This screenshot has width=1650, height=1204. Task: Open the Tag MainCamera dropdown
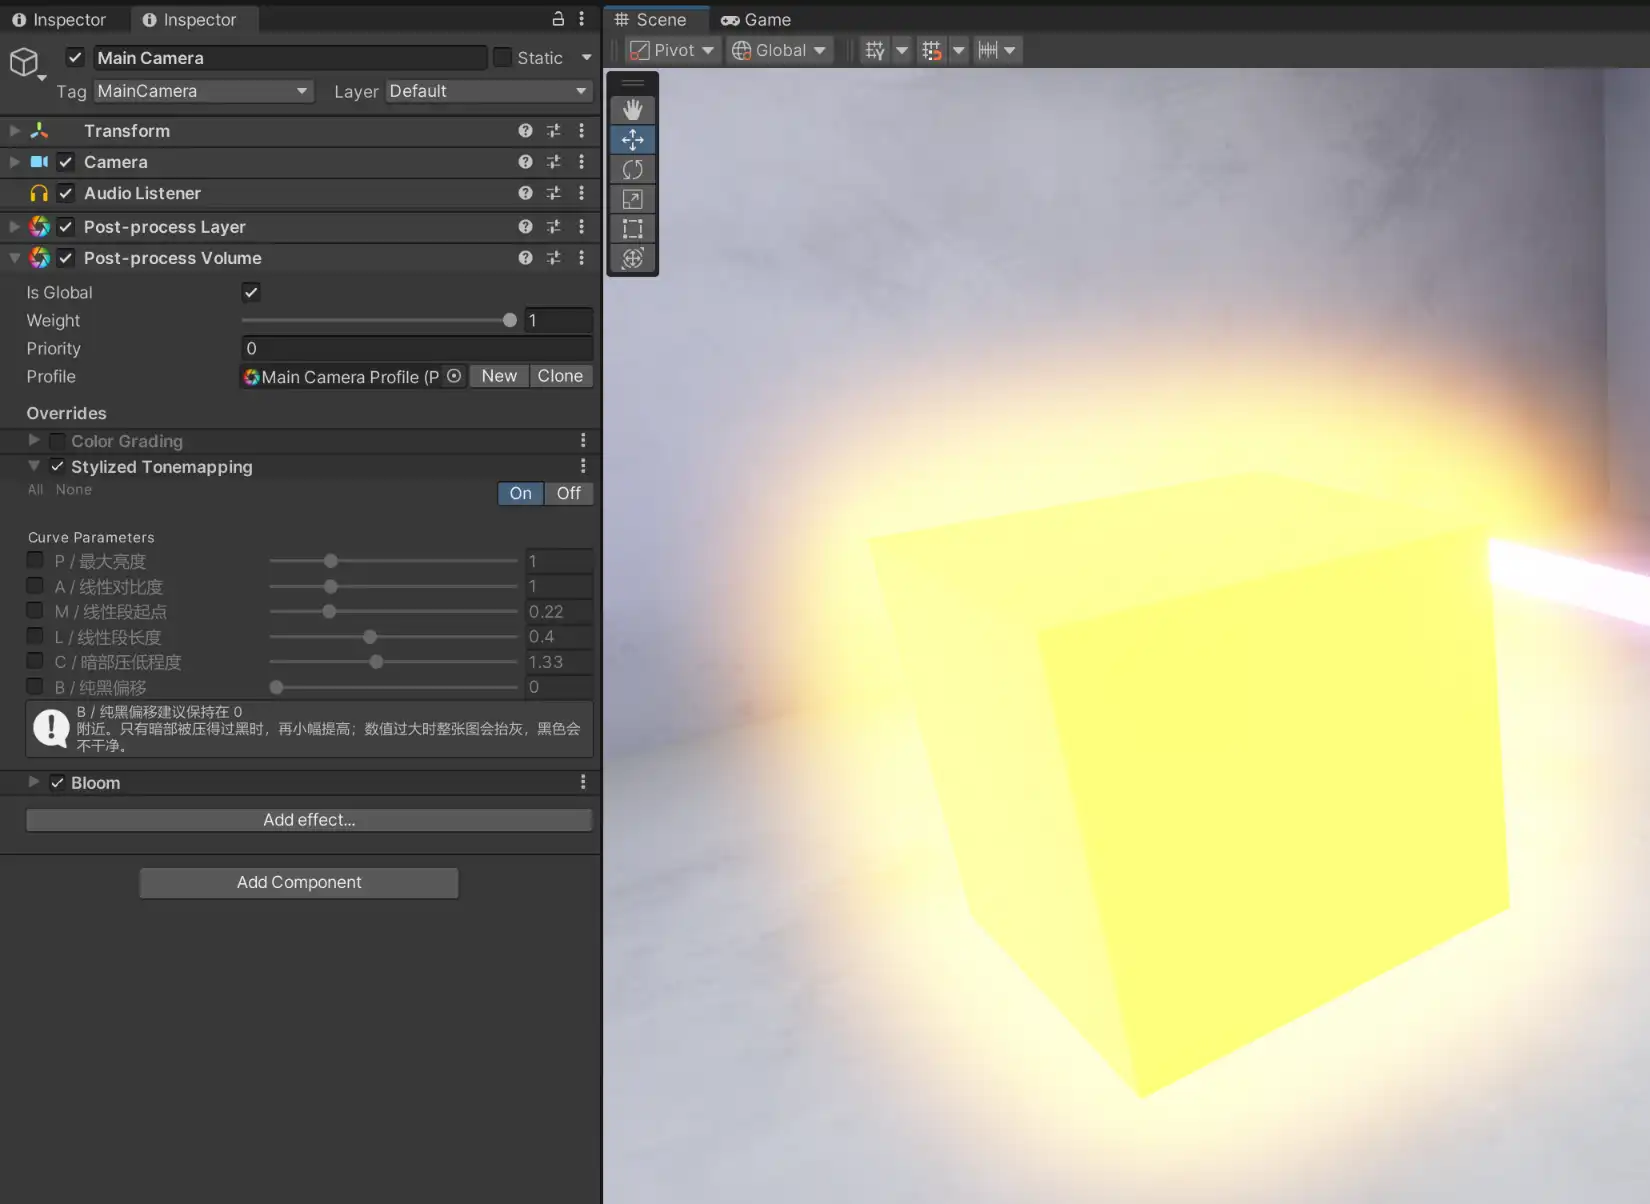pyautogui.click(x=203, y=91)
